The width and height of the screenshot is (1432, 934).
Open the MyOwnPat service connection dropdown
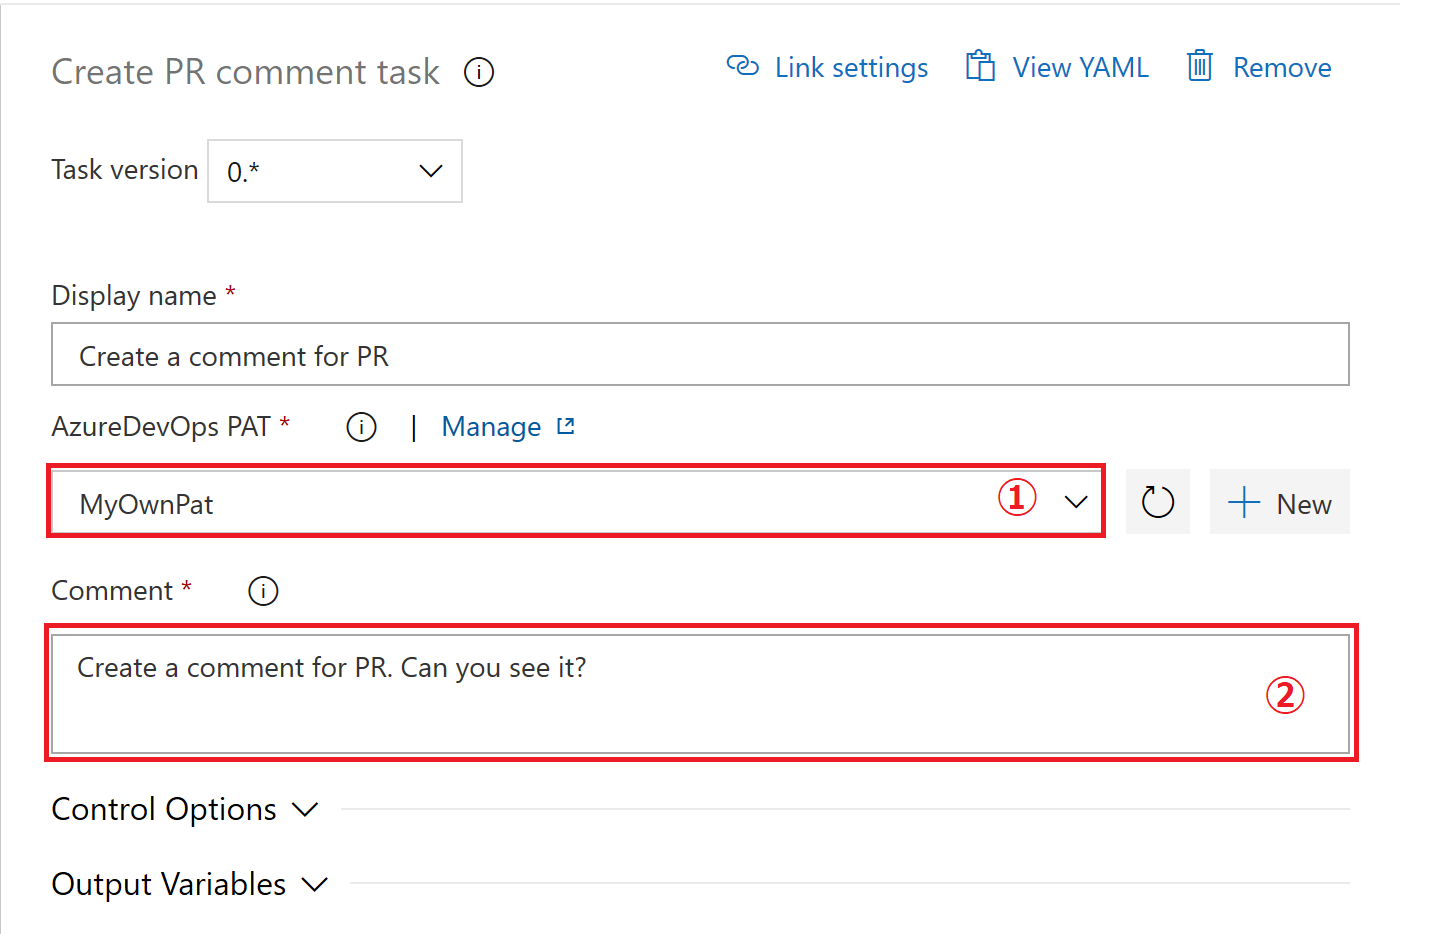tap(576, 502)
